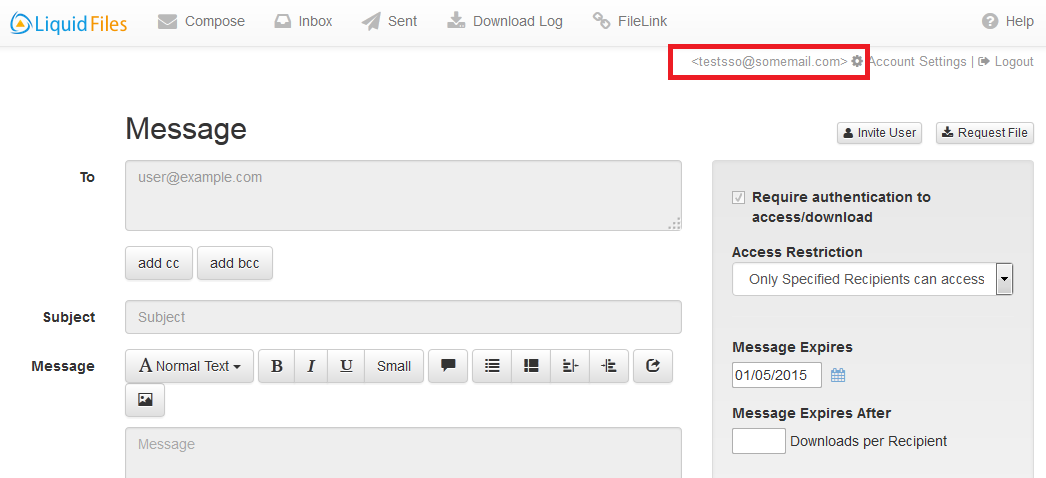1046x478 pixels.
Task: Toggle underline formatting
Action: tap(346, 366)
